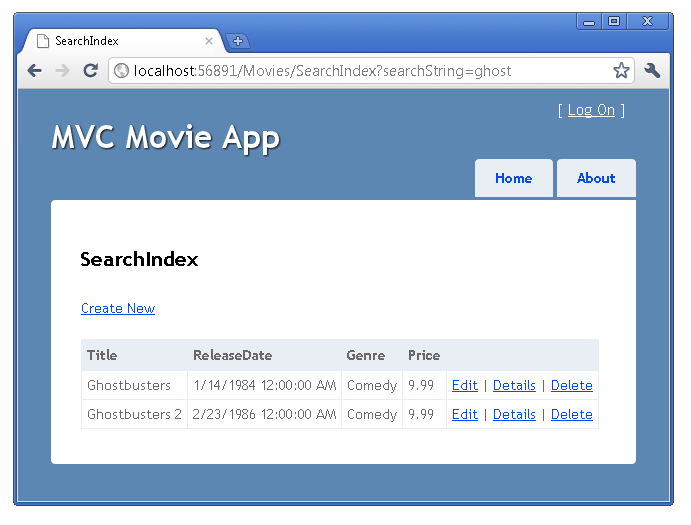Open a new tab with the plus button
691x525 pixels.
coord(238,41)
